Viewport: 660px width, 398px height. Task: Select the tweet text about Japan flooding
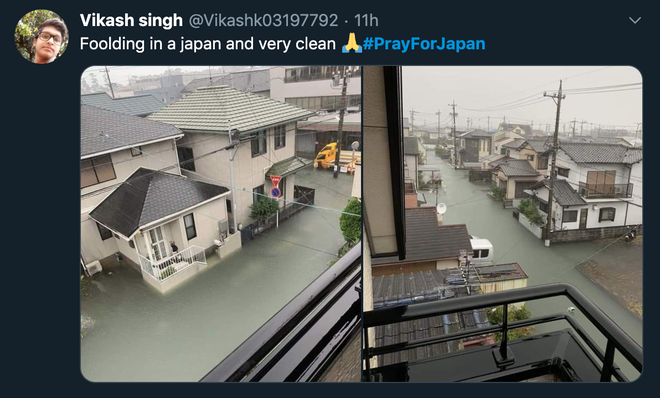[x=208, y=44]
